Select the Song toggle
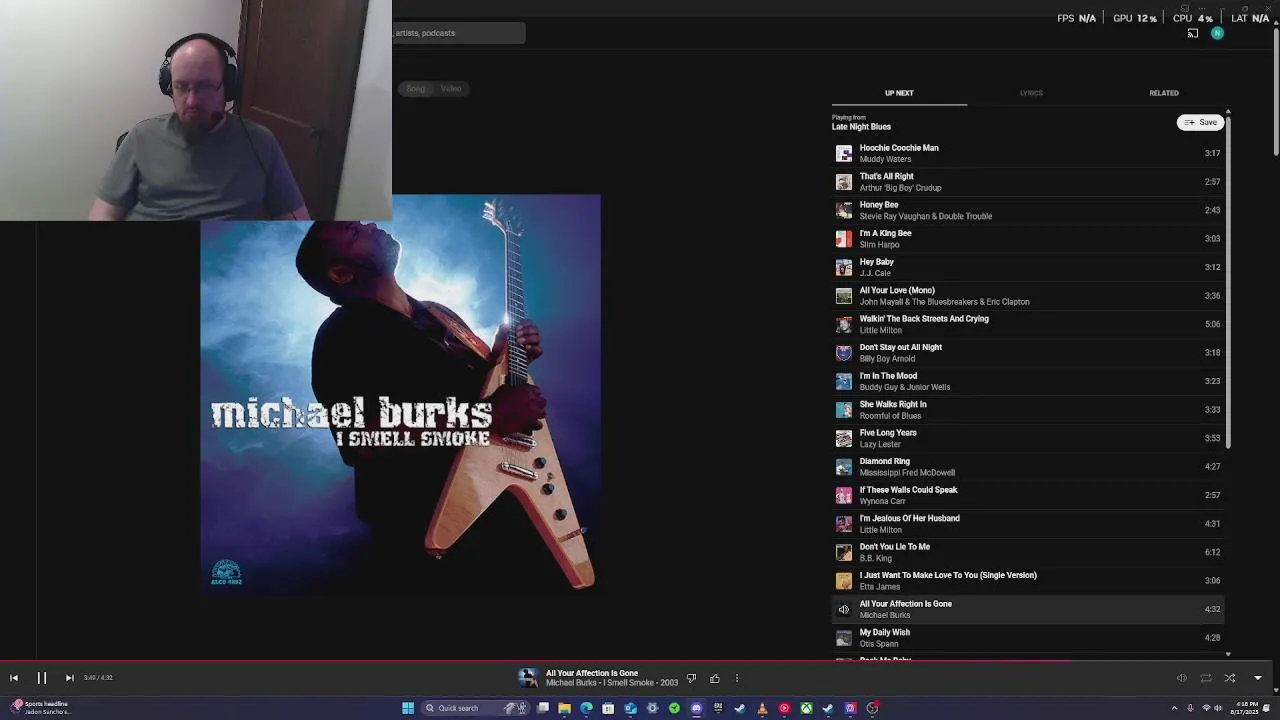The height and width of the screenshot is (720, 1280). coord(415,89)
